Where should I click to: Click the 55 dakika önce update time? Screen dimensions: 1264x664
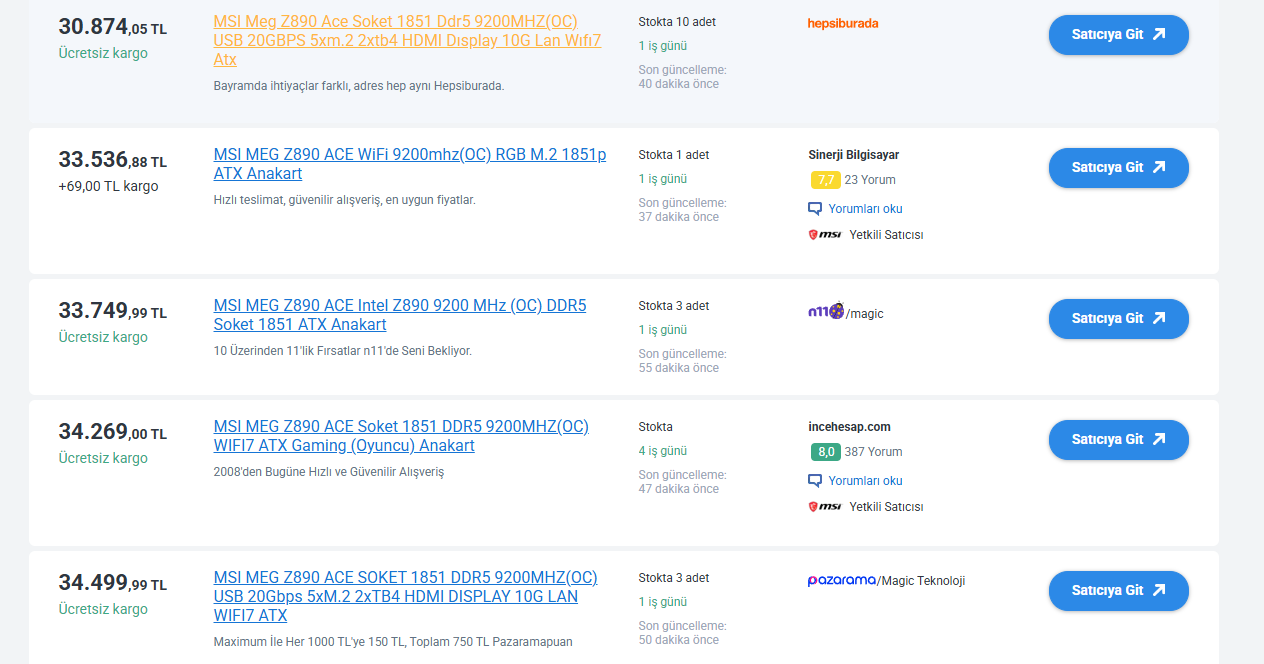click(679, 368)
